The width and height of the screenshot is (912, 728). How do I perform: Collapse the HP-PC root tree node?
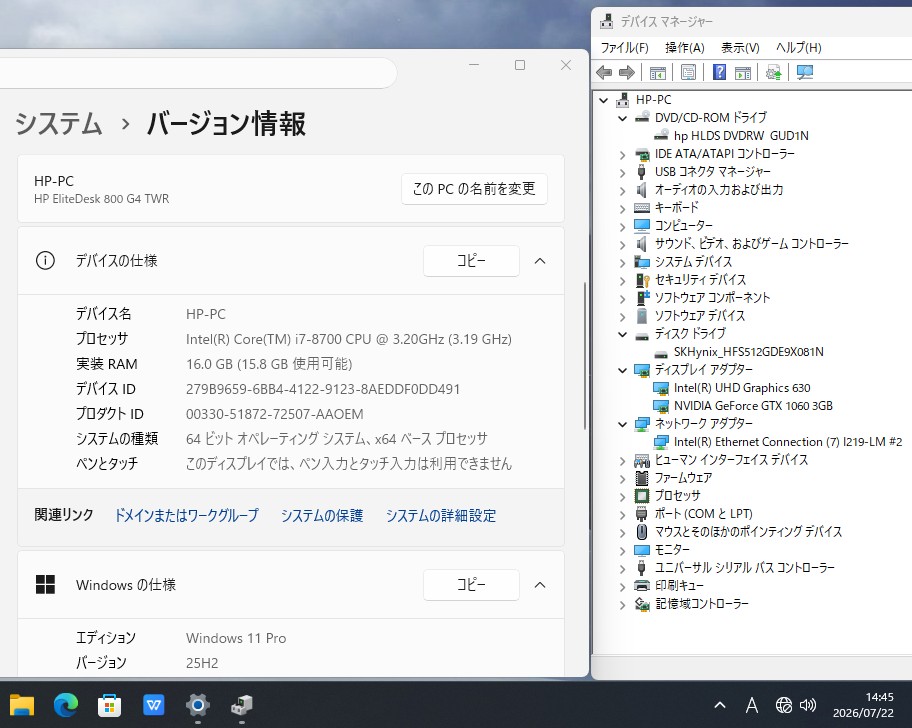tap(604, 101)
